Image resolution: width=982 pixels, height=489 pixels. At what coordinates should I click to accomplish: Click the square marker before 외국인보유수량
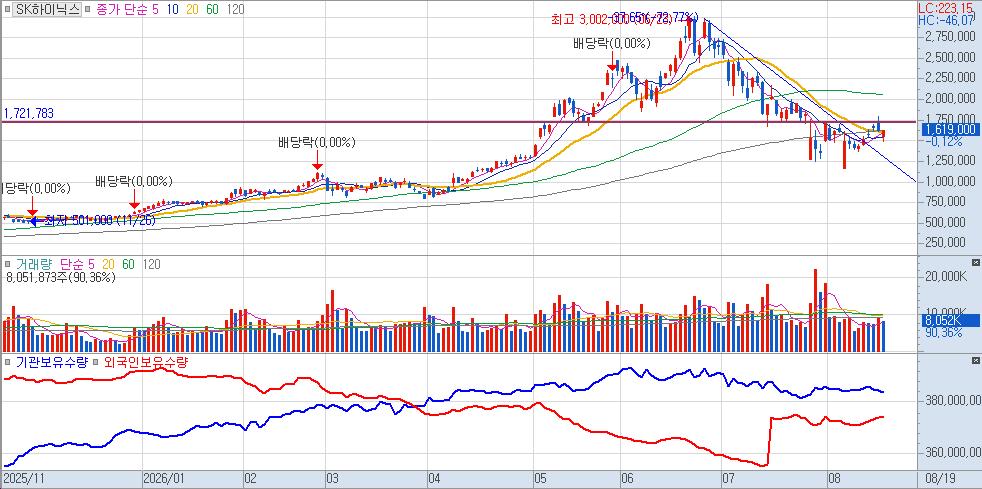[97, 362]
